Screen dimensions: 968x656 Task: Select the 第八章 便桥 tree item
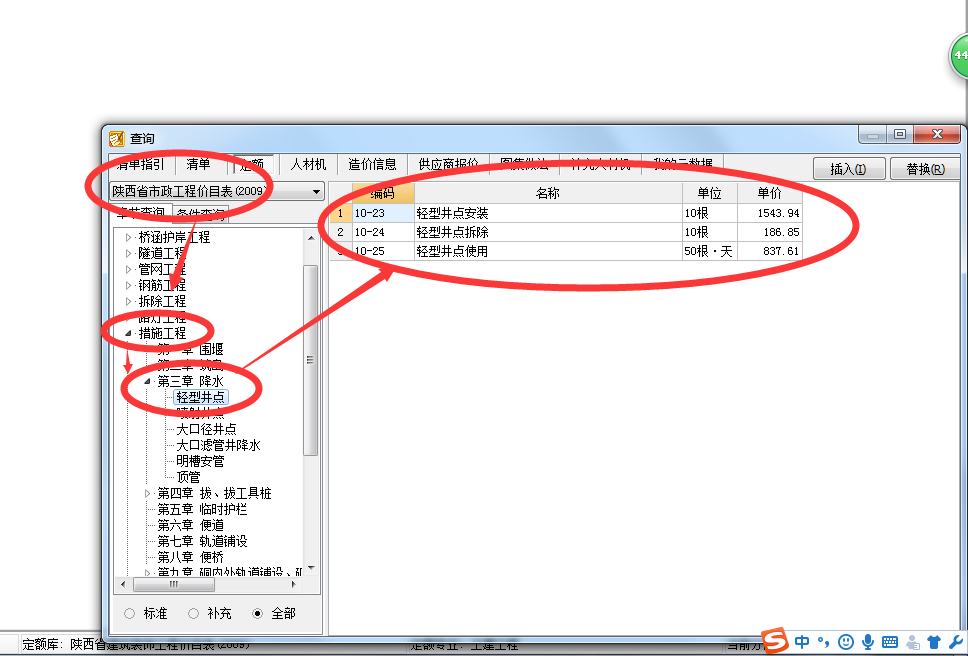(190, 557)
